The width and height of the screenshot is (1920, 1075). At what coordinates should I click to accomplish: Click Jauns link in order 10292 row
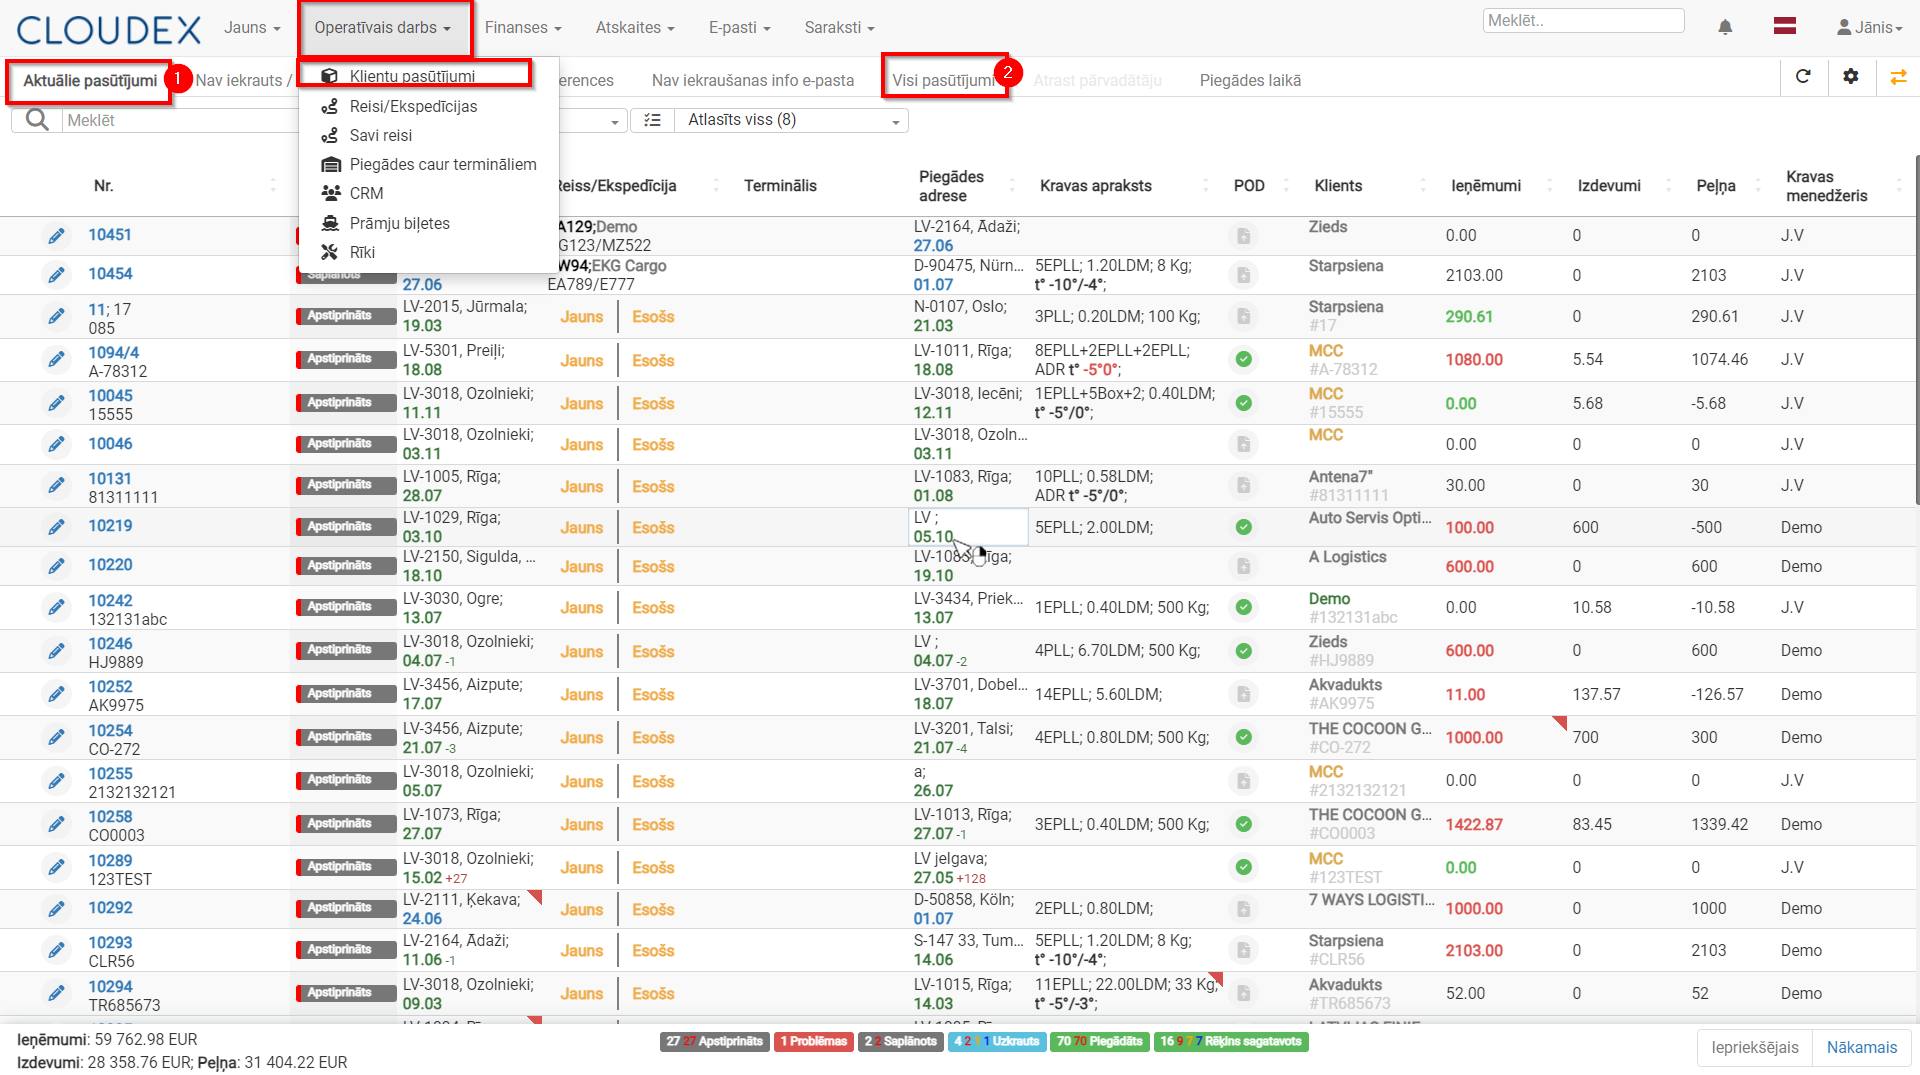pos(581,909)
